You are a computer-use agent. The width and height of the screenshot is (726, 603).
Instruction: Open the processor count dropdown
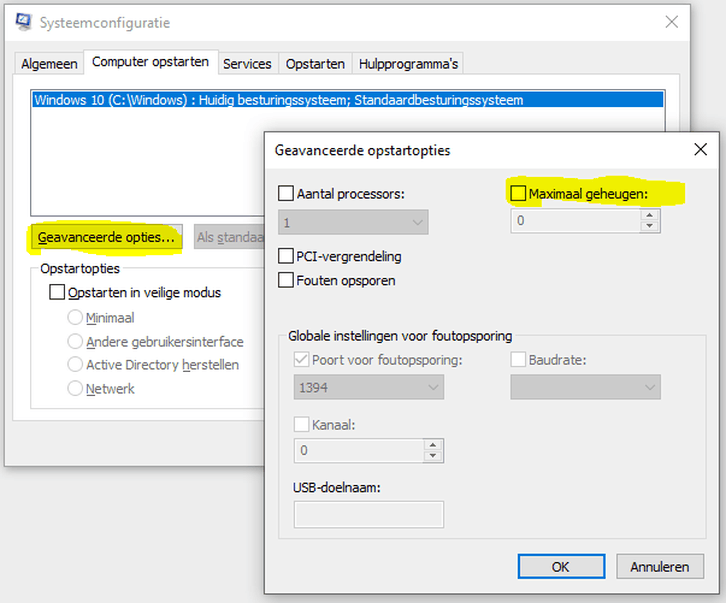353,222
